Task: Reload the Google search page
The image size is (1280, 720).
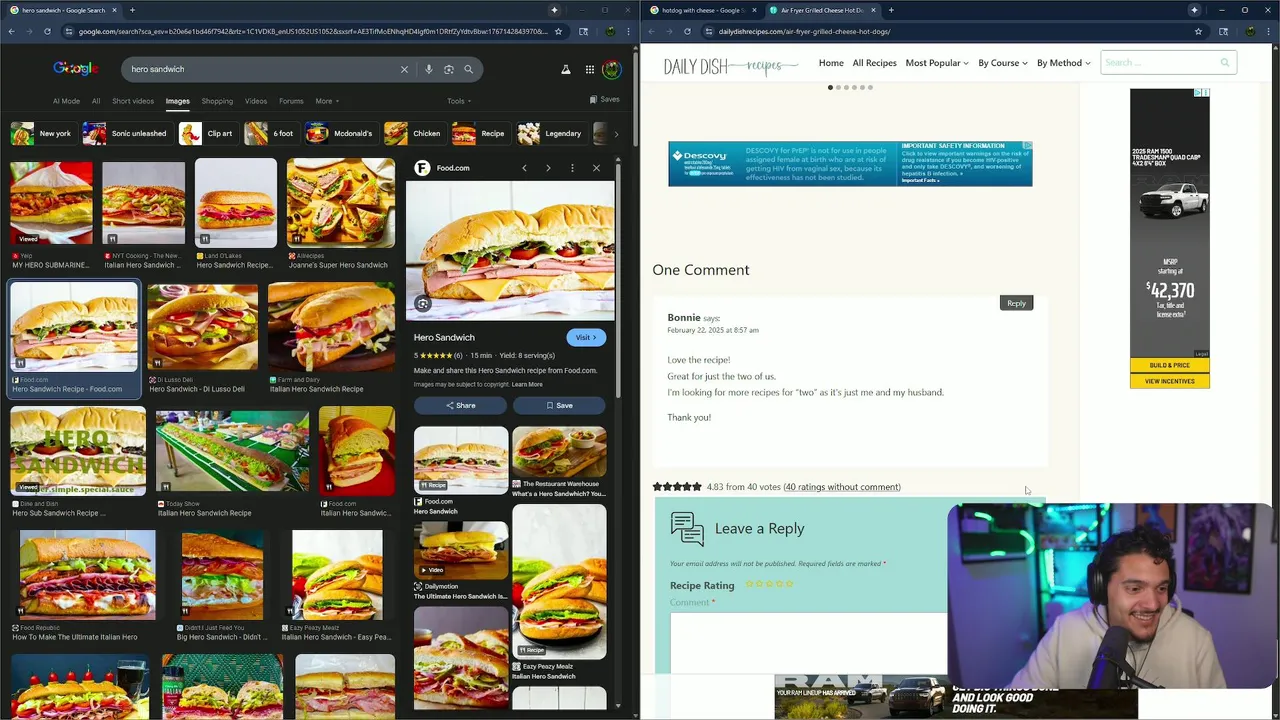Action: tap(47, 31)
